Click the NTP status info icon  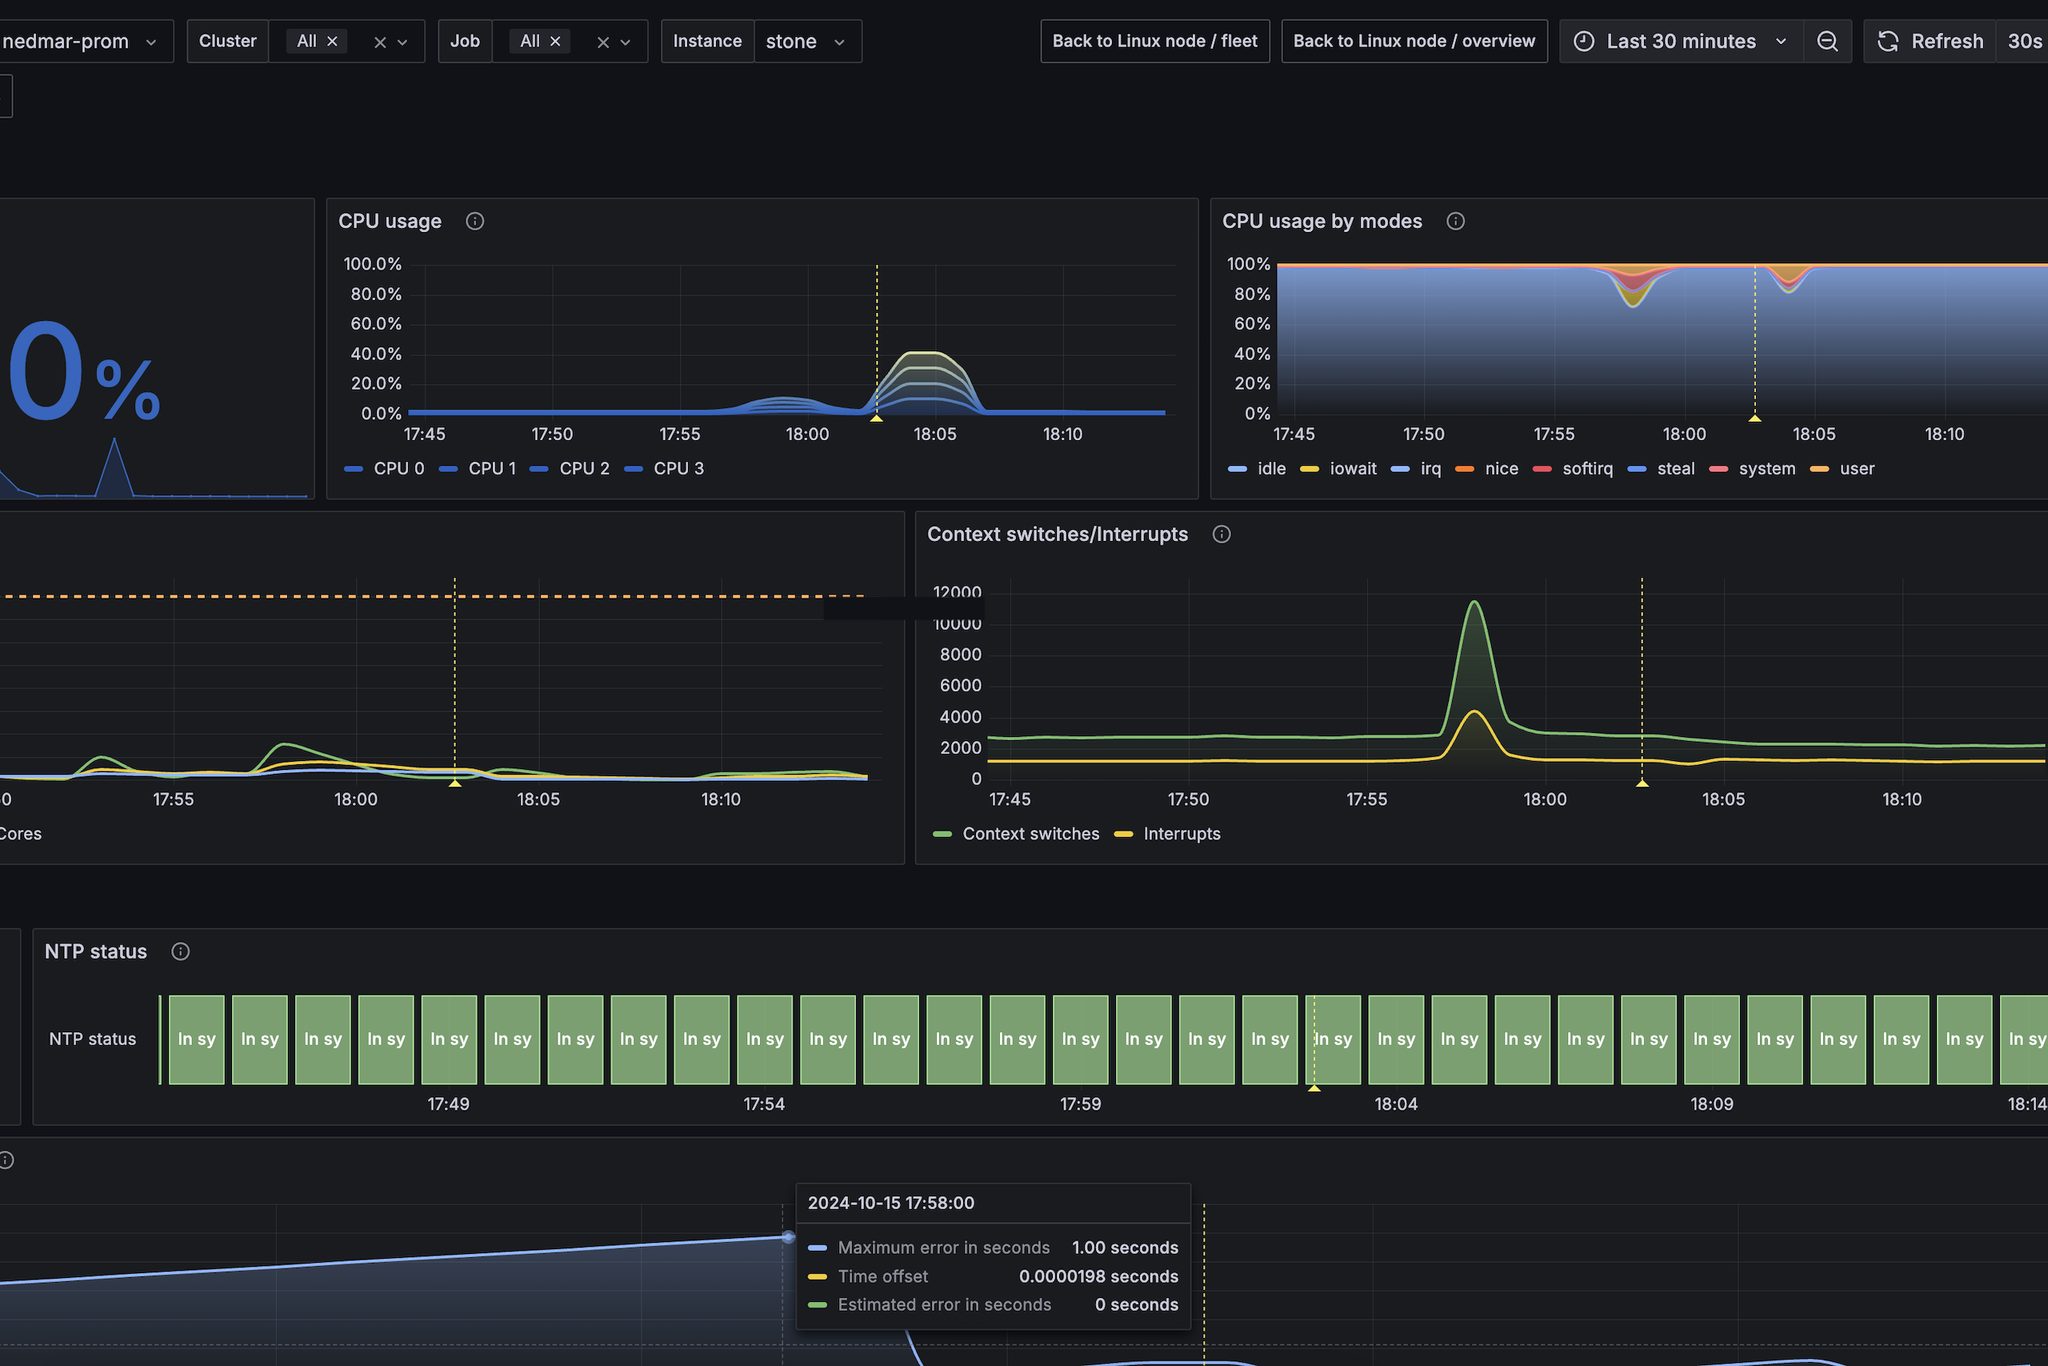pos(180,951)
